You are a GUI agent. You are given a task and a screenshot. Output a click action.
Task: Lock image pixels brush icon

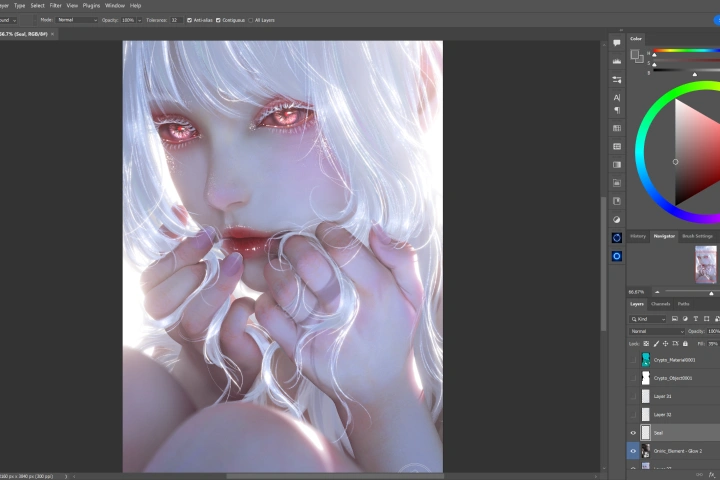pyautogui.click(x=656, y=344)
